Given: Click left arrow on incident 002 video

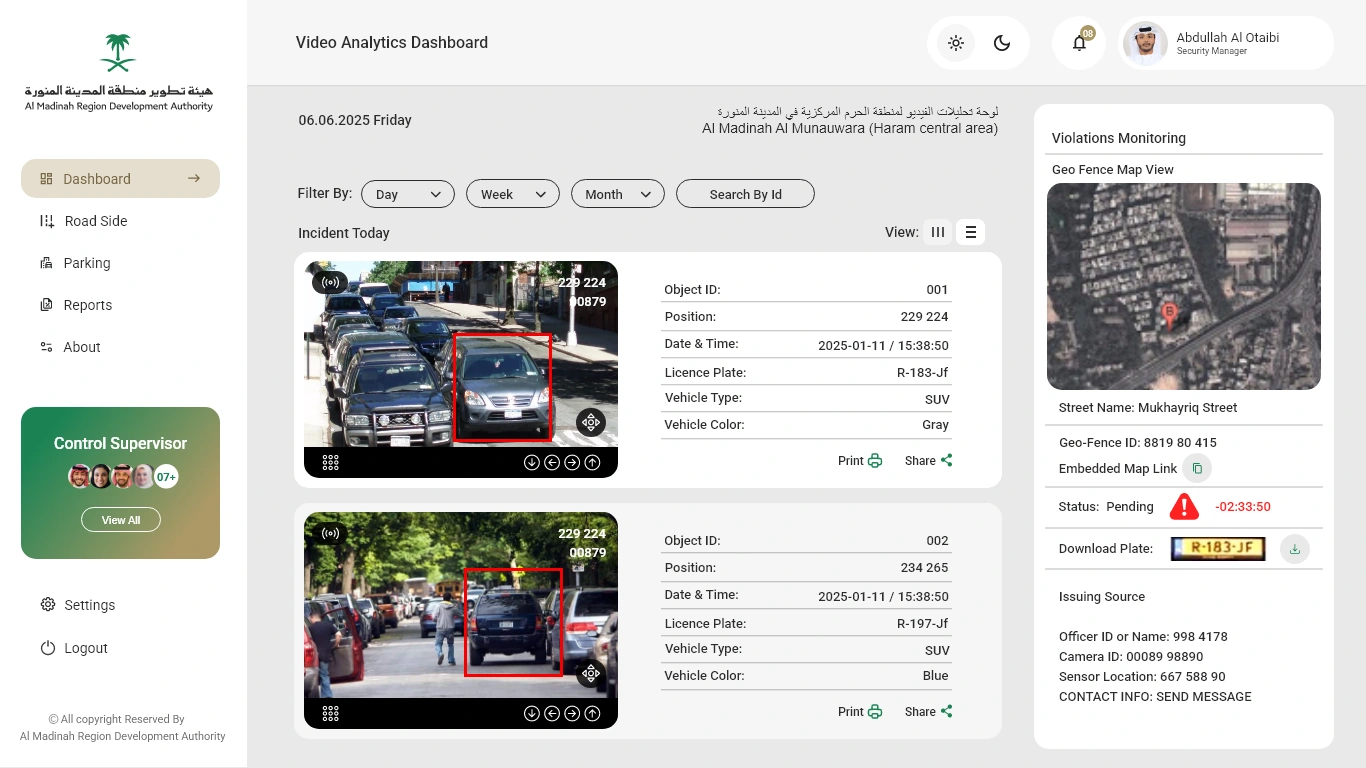Looking at the screenshot, I should point(552,713).
